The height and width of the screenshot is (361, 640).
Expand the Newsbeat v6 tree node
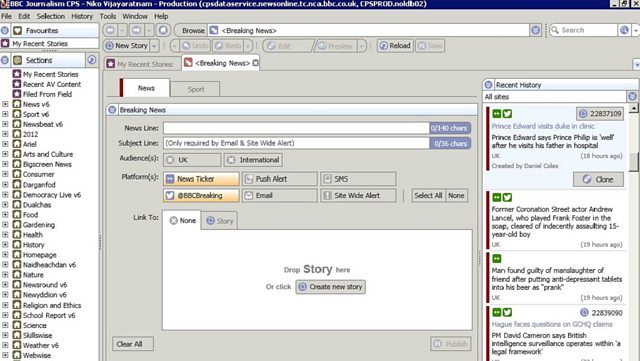pyautogui.click(x=5, y=124)
